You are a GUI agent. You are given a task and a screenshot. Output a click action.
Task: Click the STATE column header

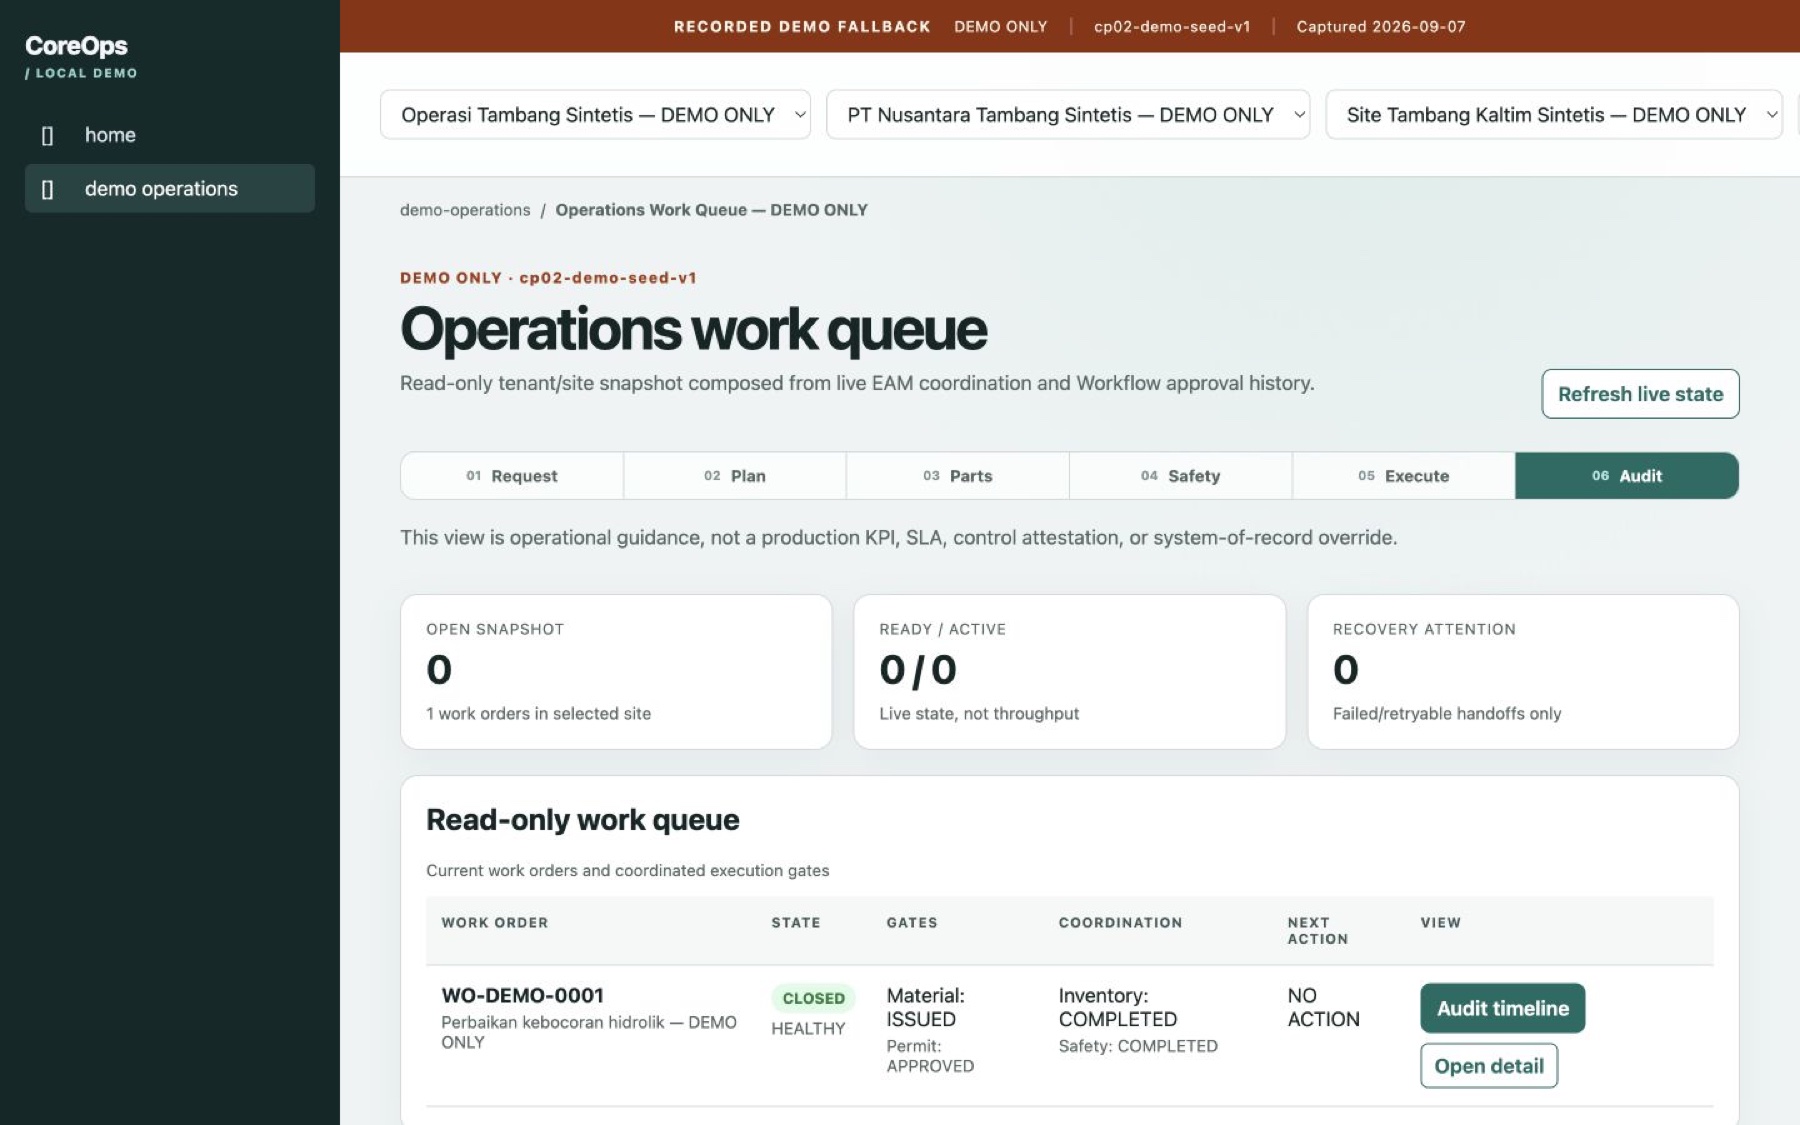point(796,923)
